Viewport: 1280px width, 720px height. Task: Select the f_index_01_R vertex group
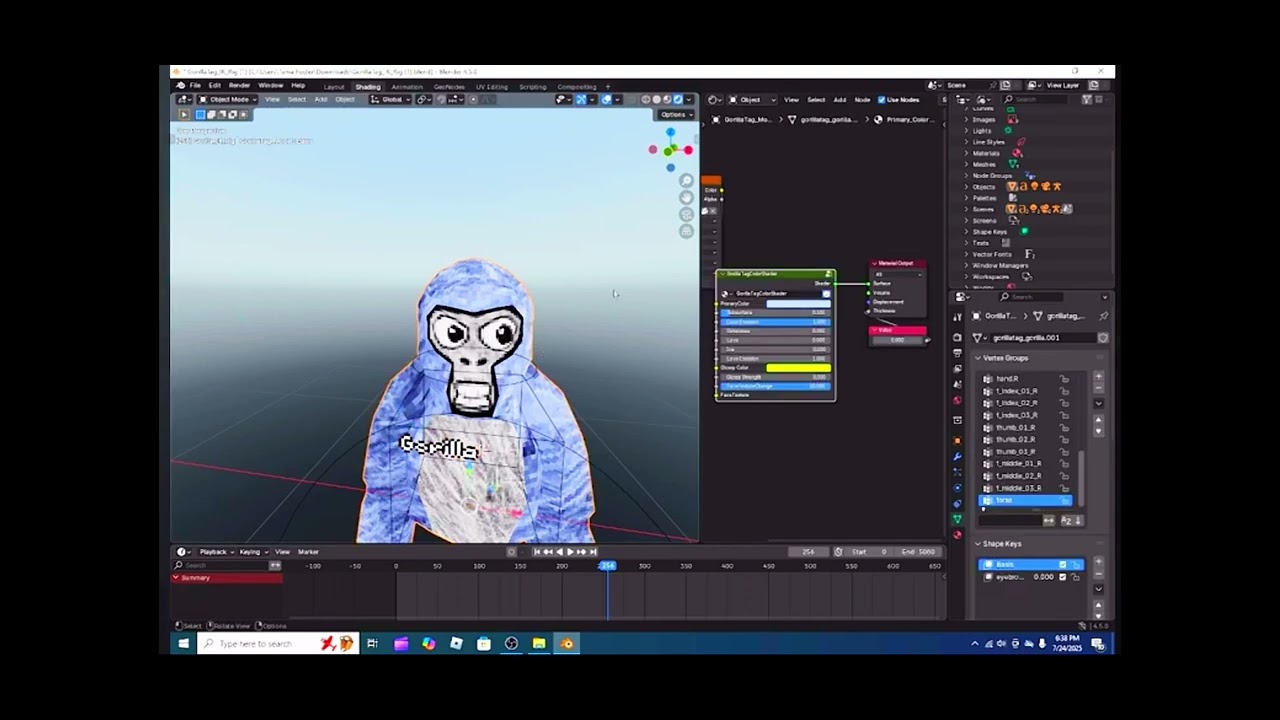coord(1016,391)
